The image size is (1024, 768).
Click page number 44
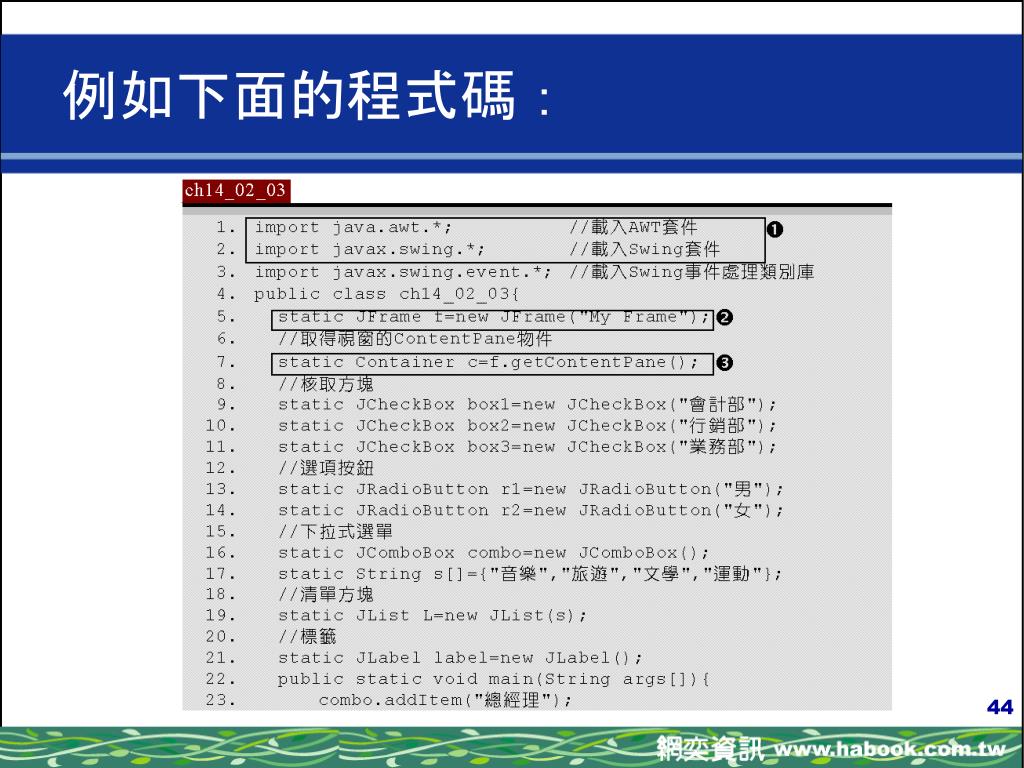pos(1000,707)
